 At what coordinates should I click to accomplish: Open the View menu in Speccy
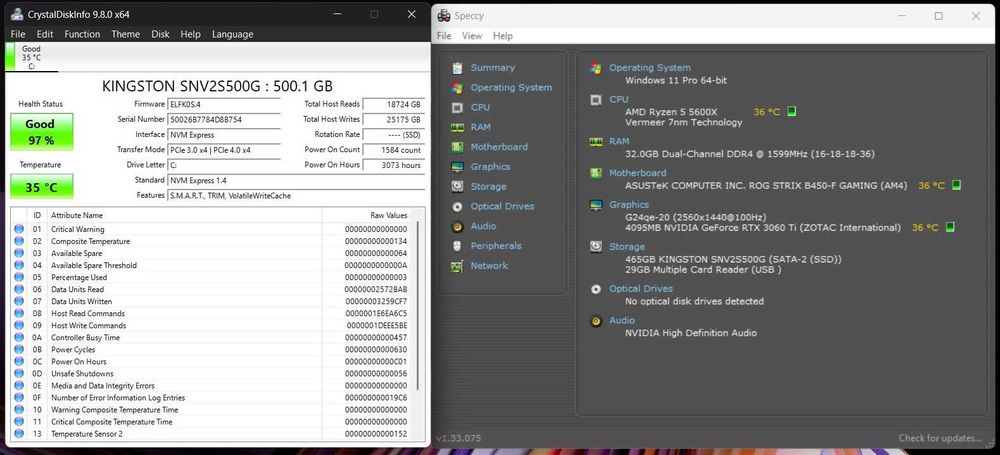tap(472, 36)
